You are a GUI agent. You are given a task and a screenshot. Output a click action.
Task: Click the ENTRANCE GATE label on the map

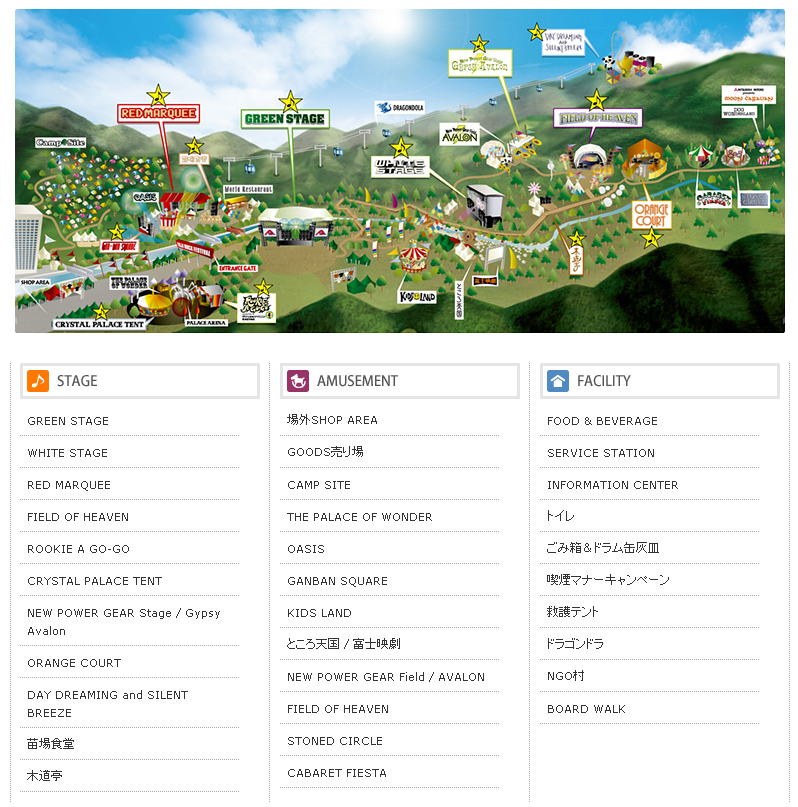coord(237,268)
